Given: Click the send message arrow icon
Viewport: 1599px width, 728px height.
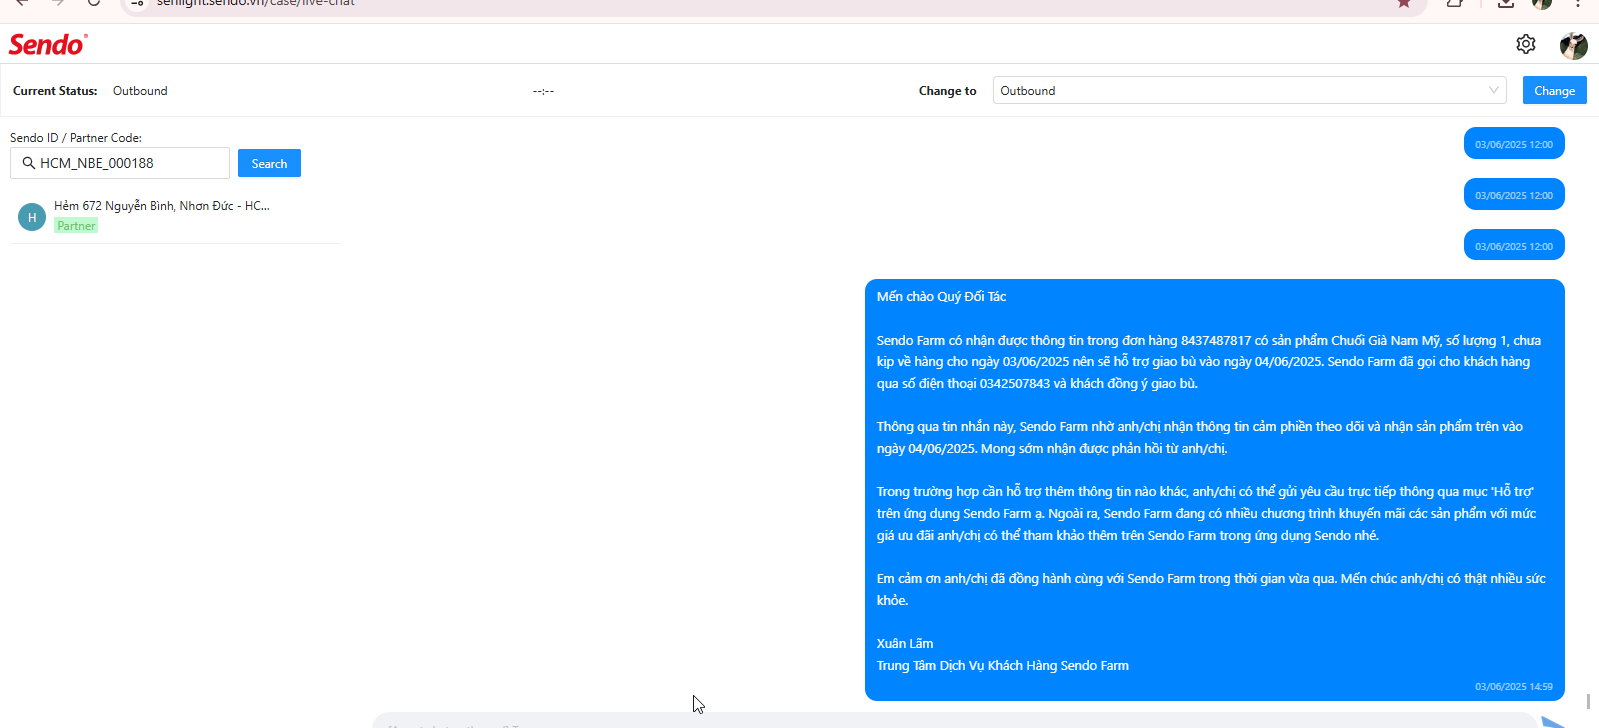Looking at the screenshot, I should [1555, 722].
